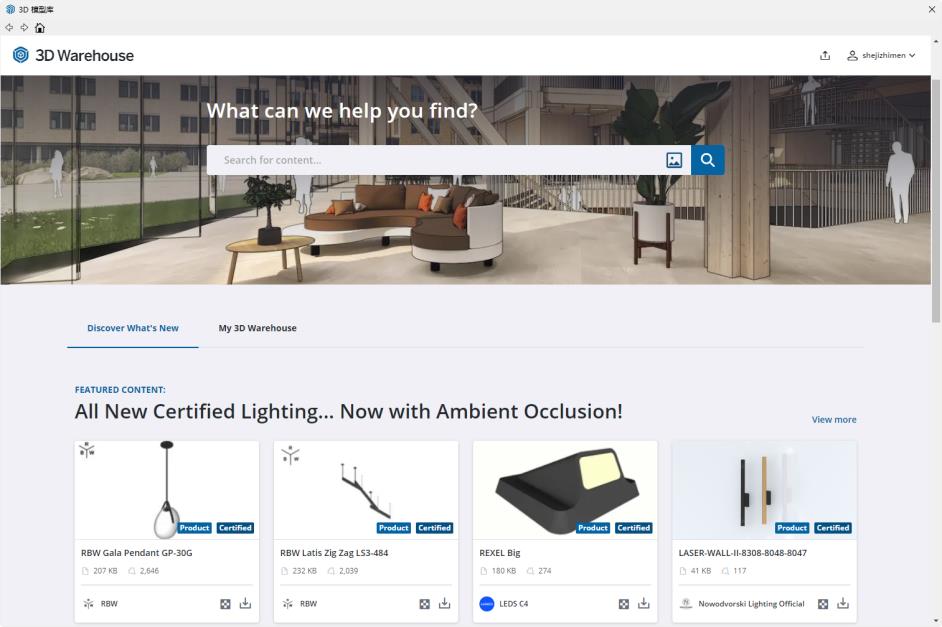Click Product badge on REXEL Big card
Viewport: 942px width, 627px height.
click(x=593, y=528)
